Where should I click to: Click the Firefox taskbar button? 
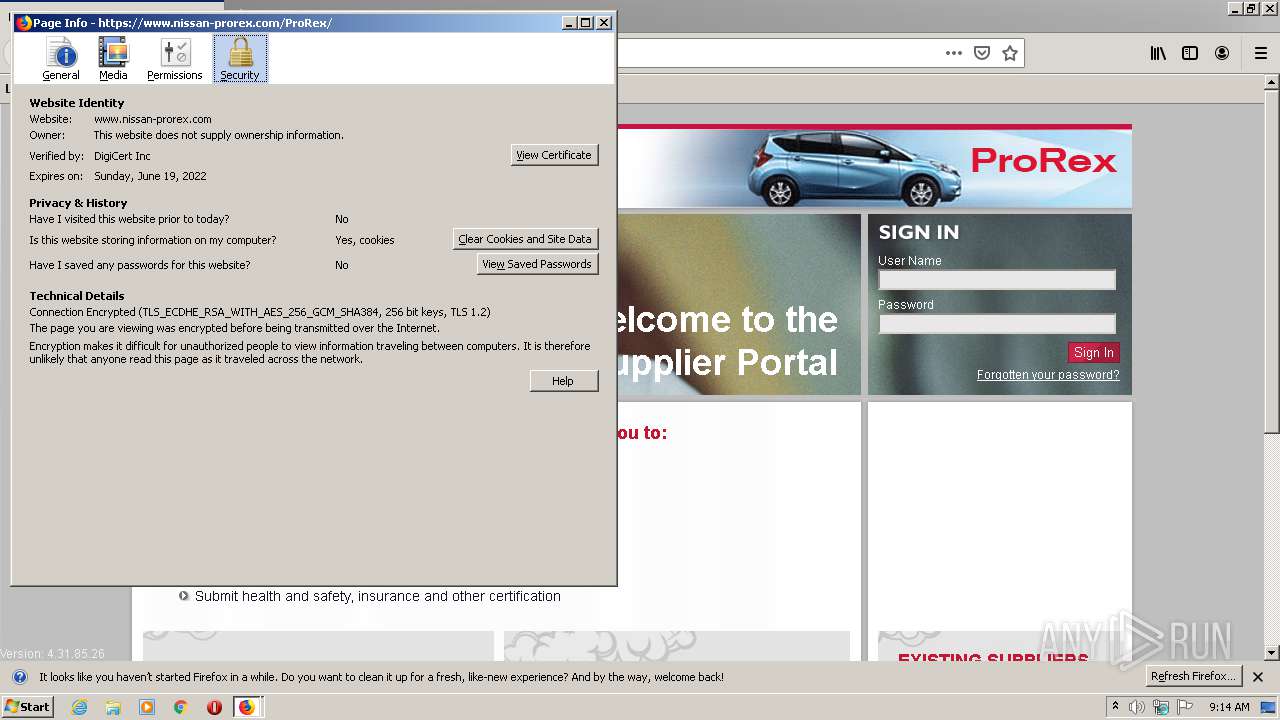247,707
